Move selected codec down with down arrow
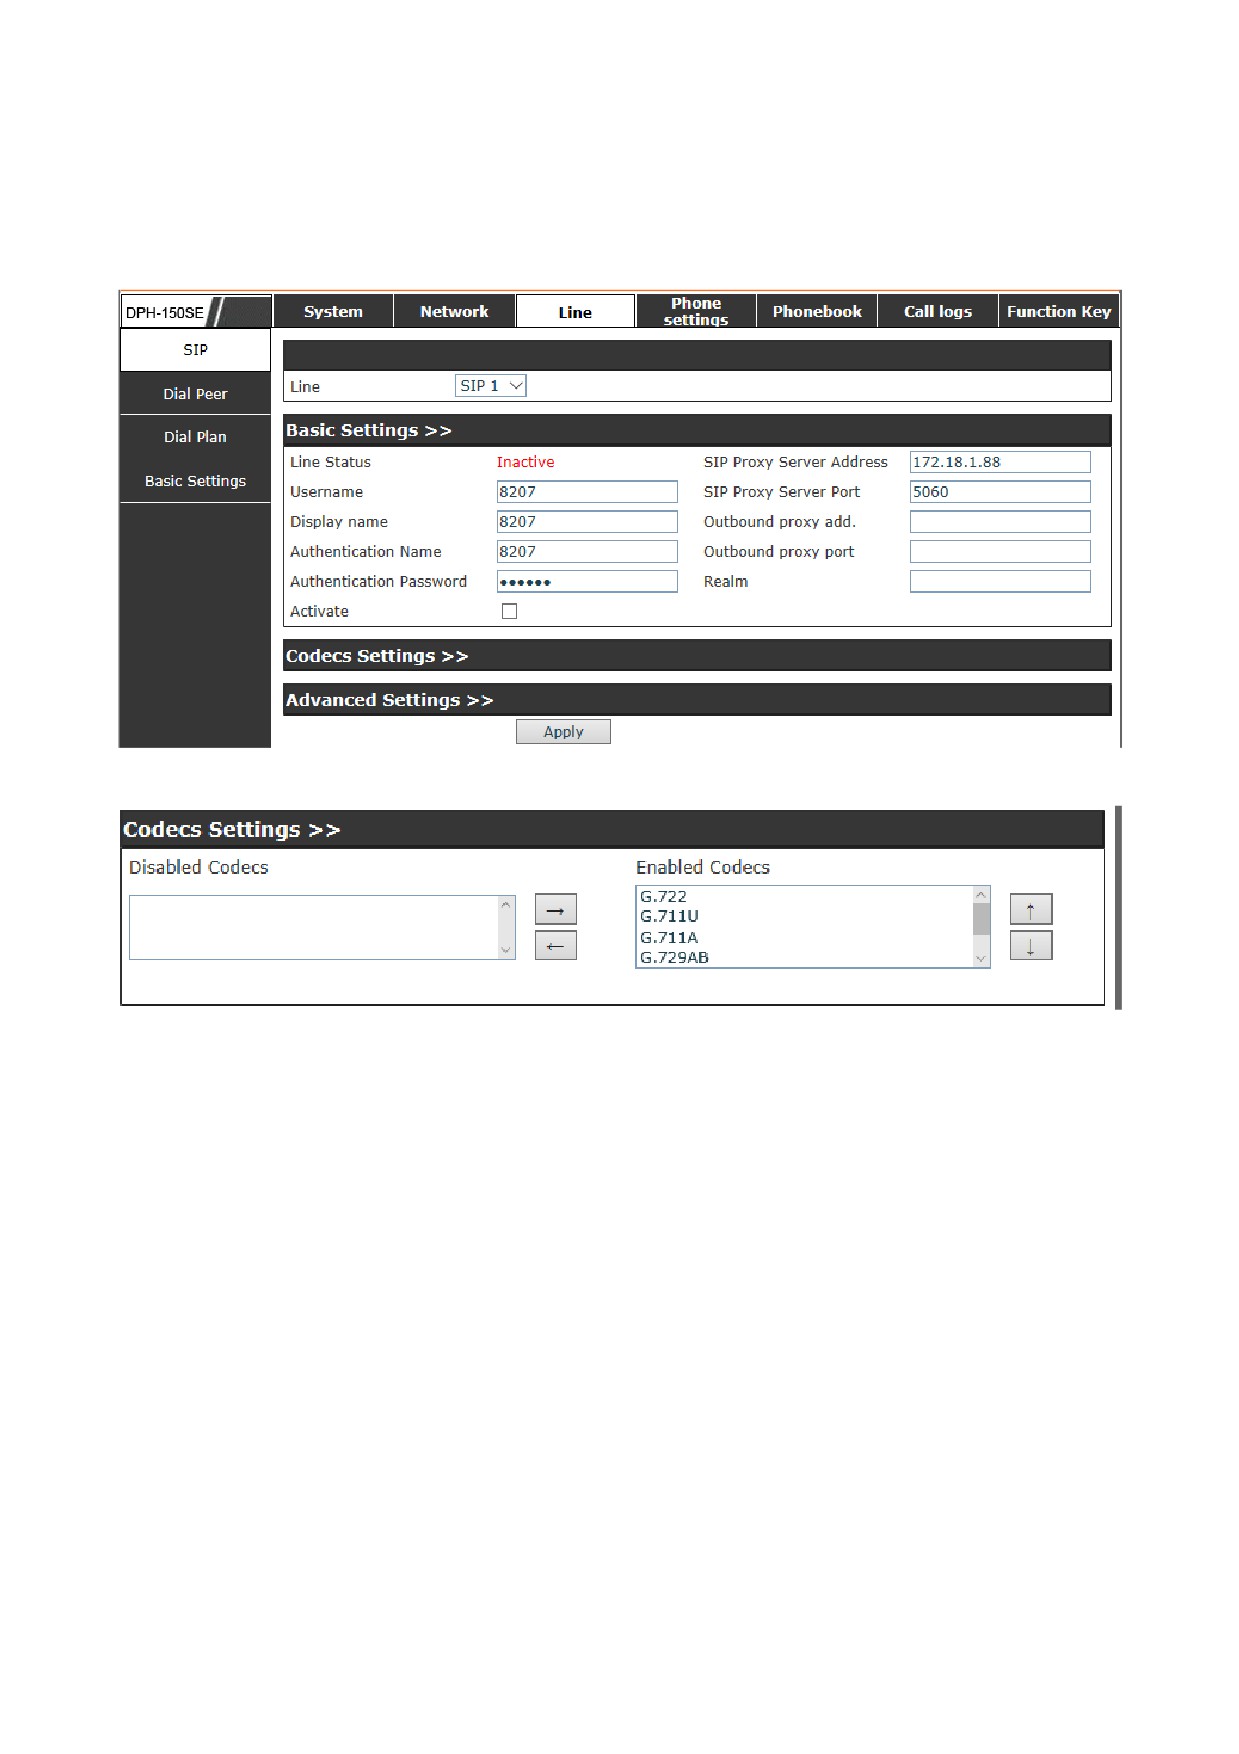This screenshot has height=1754, width=1239. (1030, 945)
